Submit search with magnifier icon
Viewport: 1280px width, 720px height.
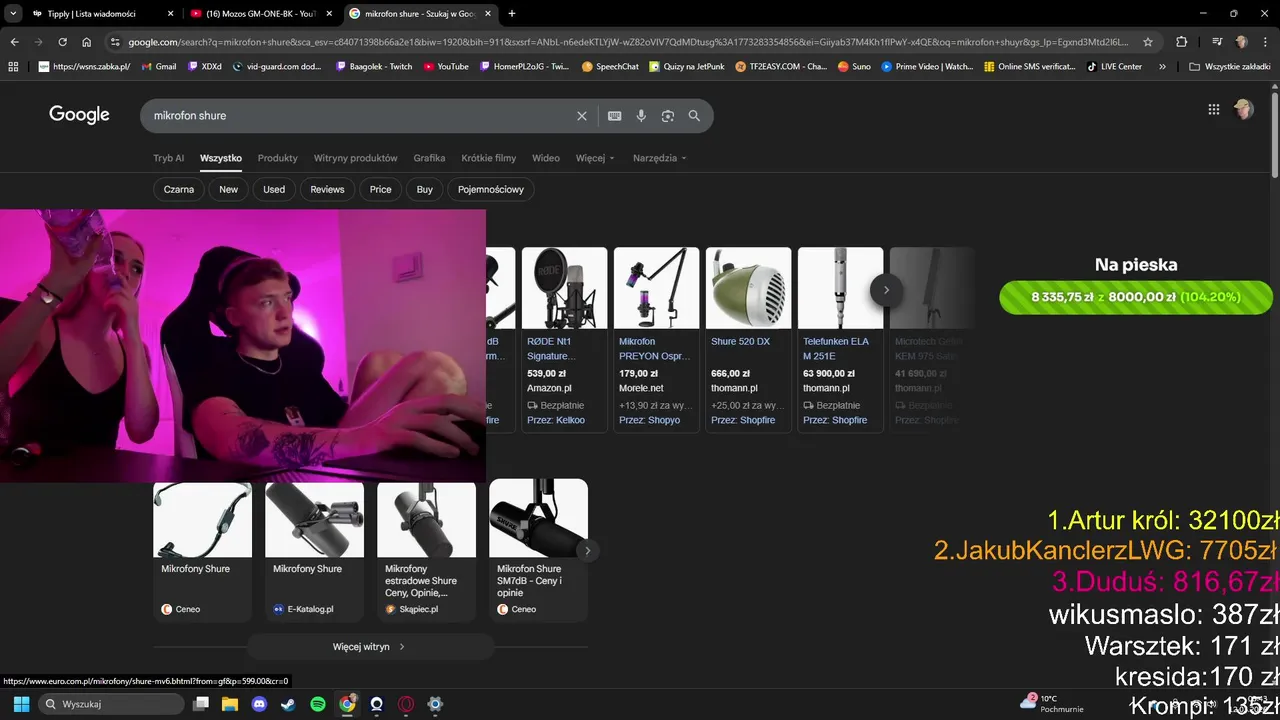(x=694, y=116)
